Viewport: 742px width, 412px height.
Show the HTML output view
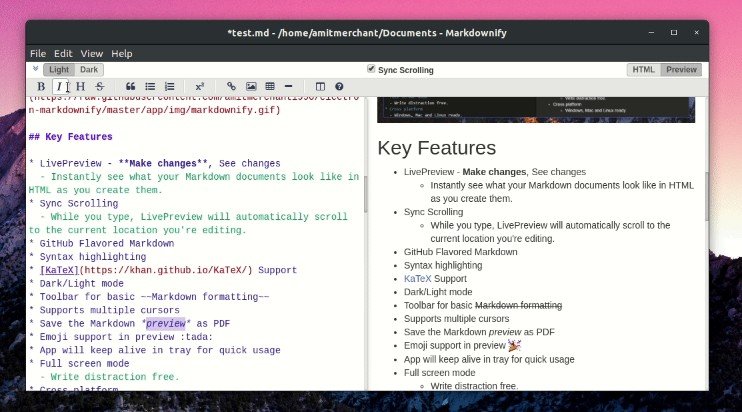[x=644, y=70]
